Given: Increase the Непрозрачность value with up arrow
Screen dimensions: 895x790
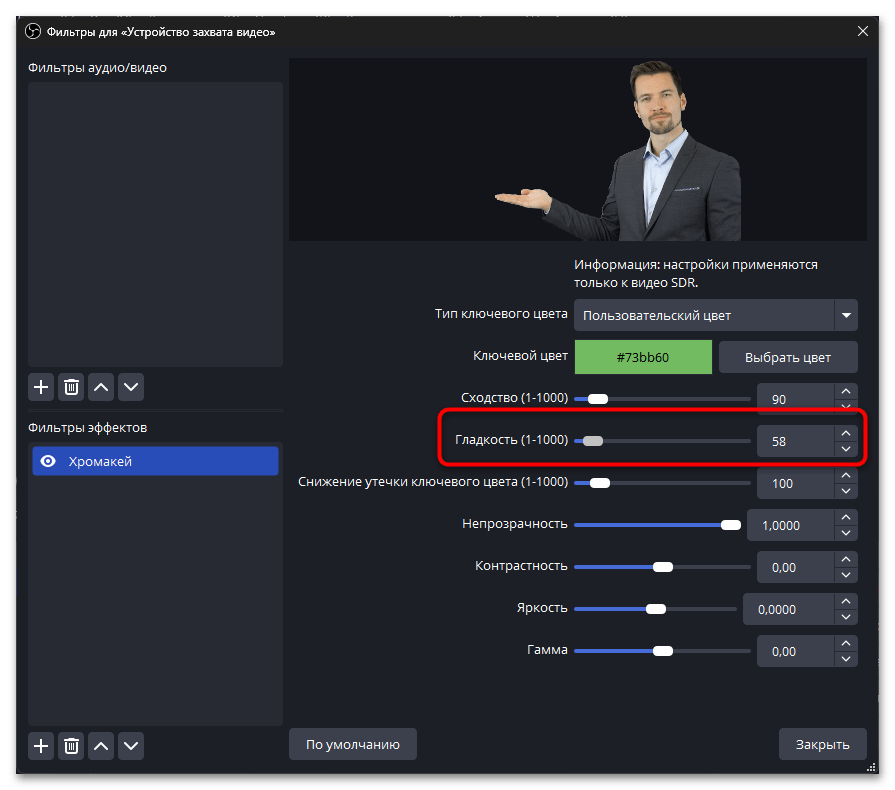Looking at the screenshot, I should pos(846,517).
